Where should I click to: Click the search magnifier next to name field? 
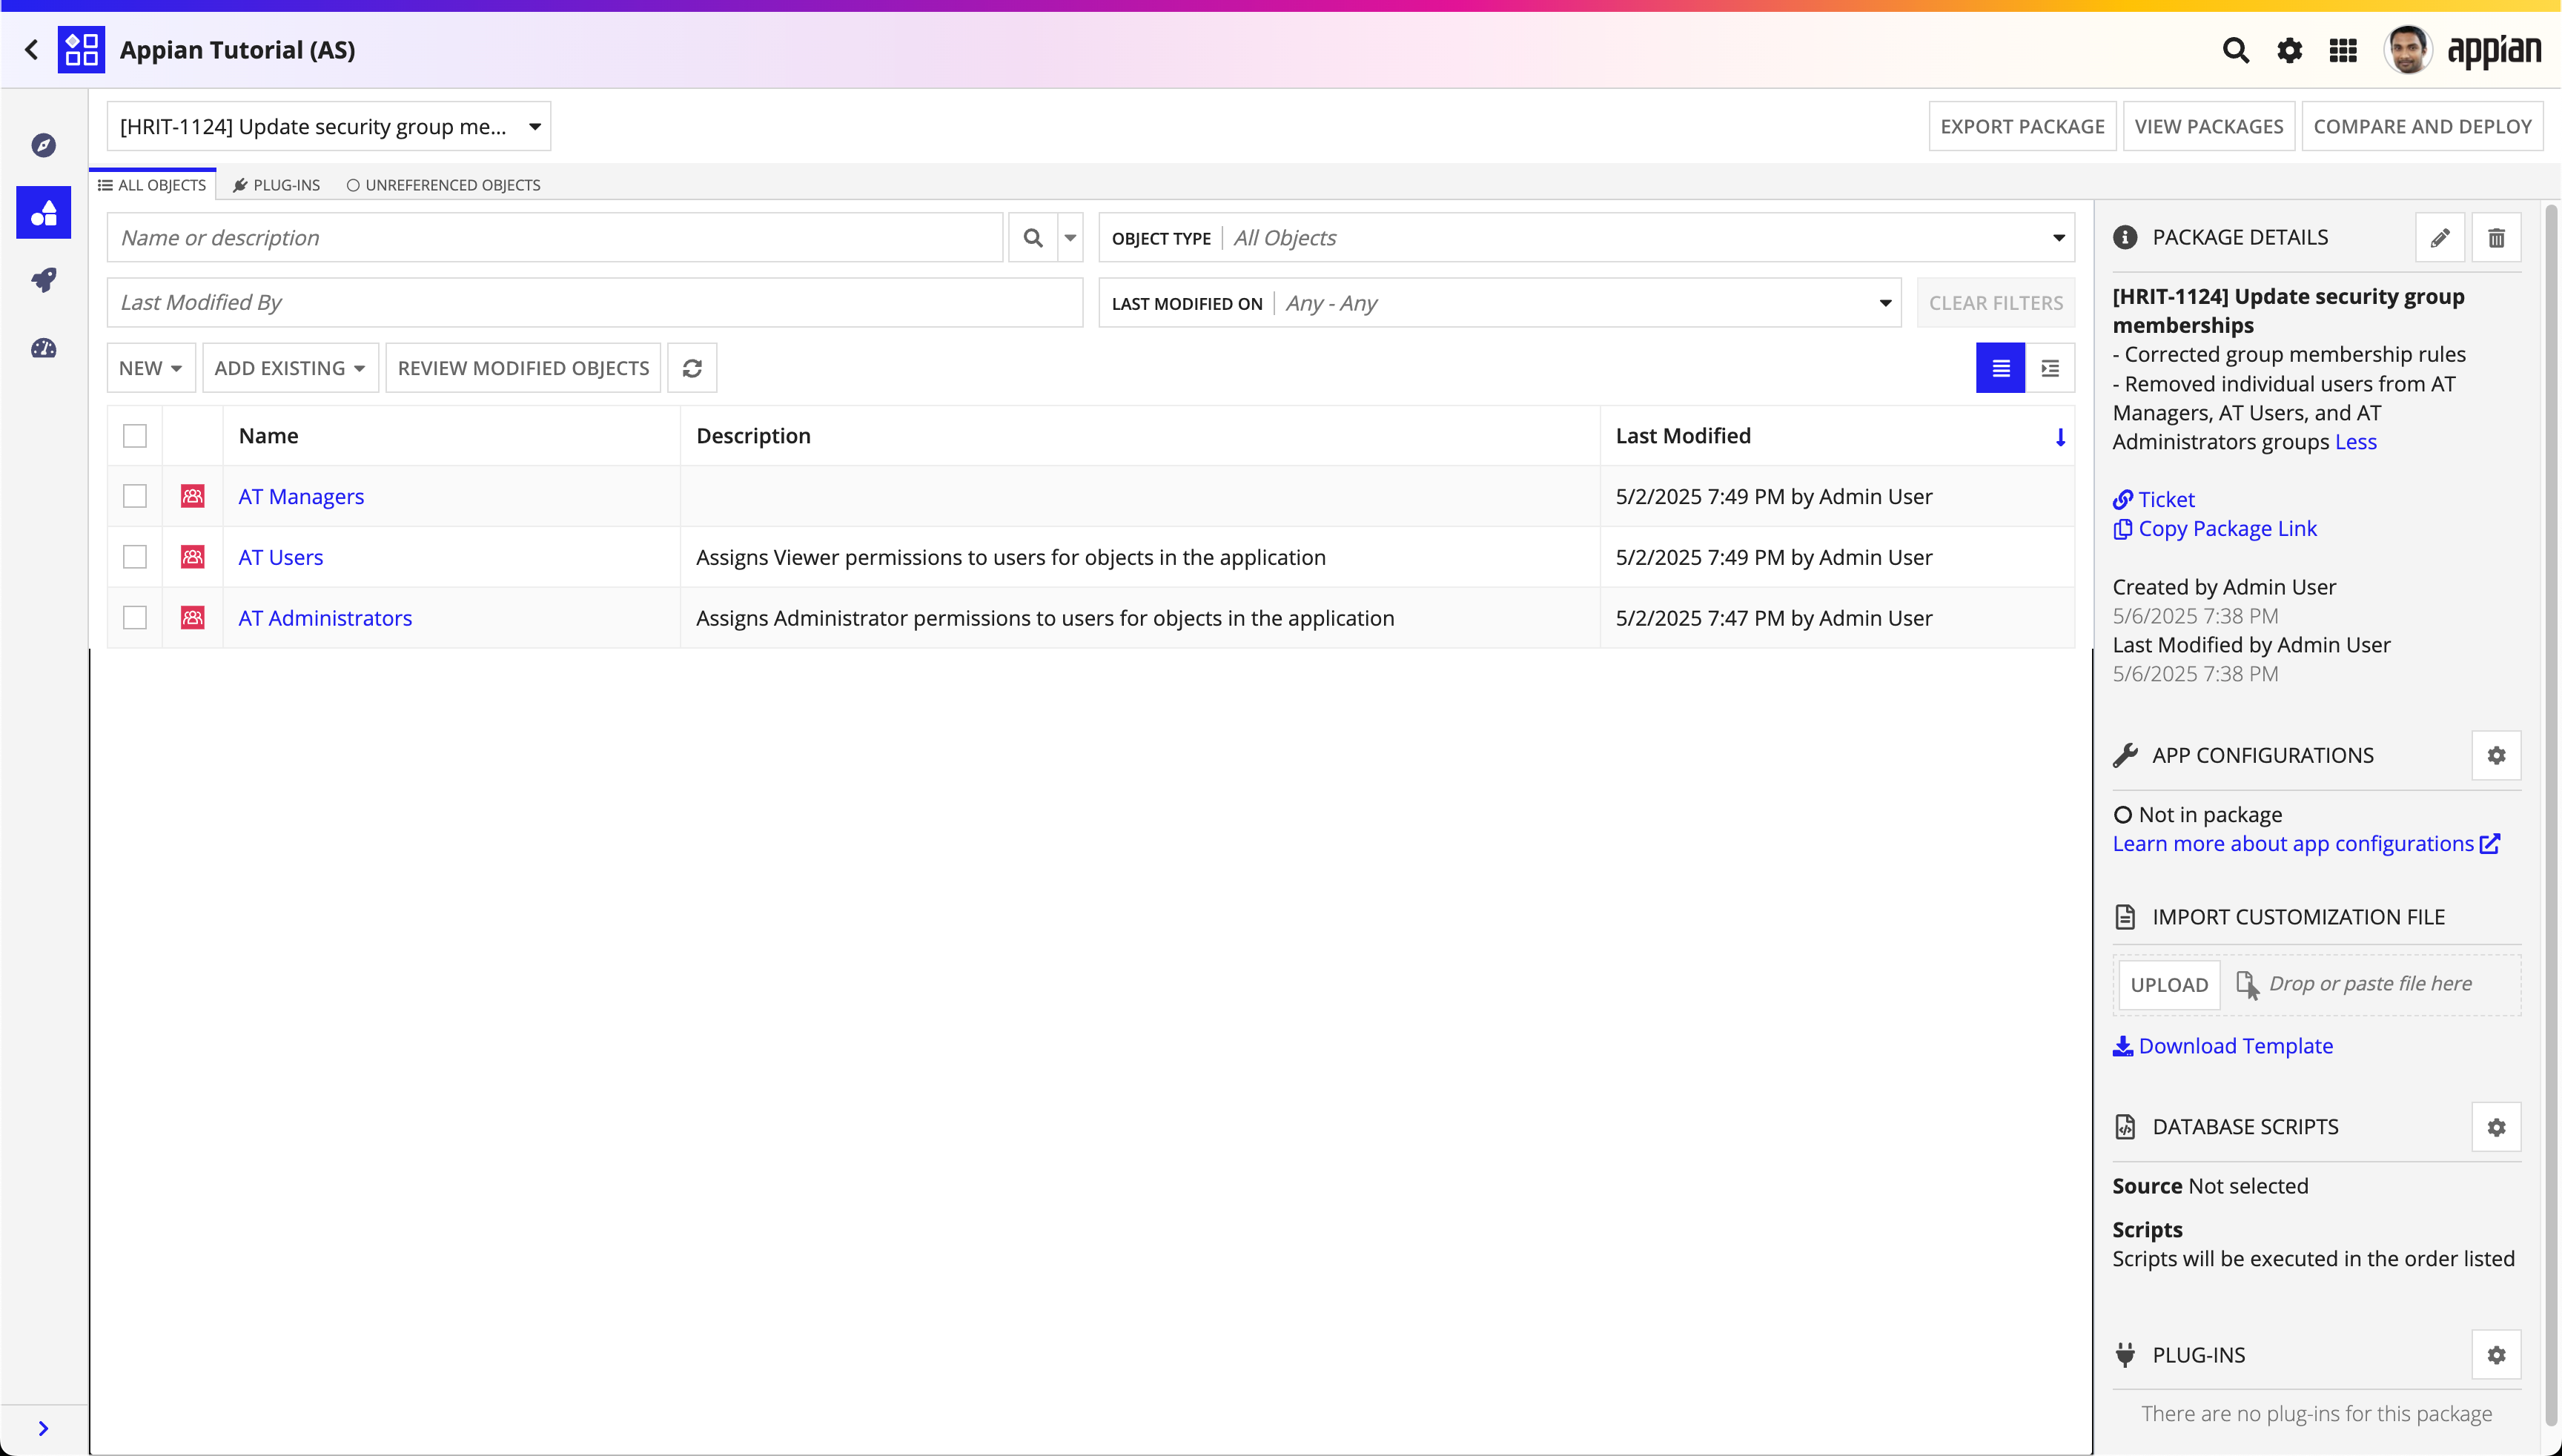coord(1033,238)
